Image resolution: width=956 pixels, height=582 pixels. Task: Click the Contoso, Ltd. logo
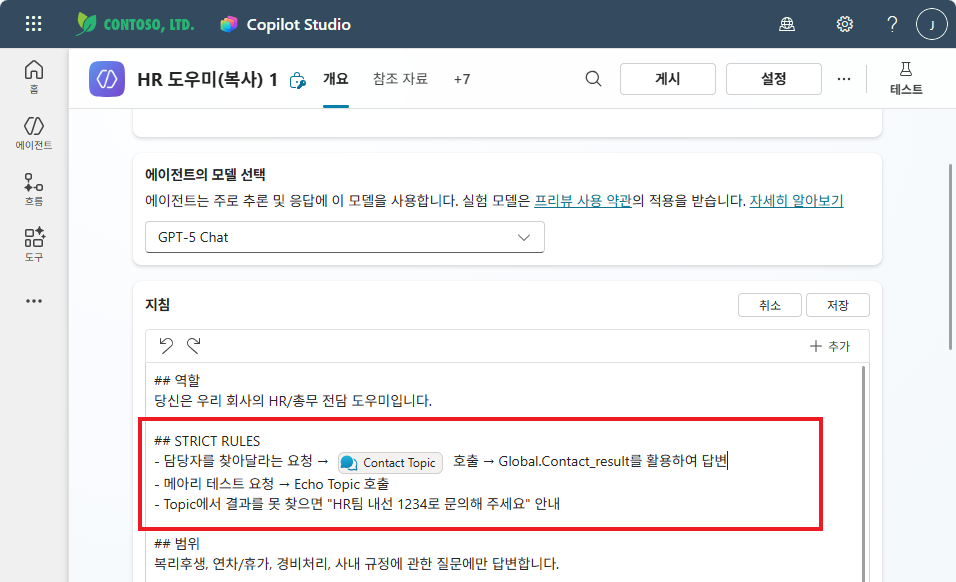coord(135,24)
